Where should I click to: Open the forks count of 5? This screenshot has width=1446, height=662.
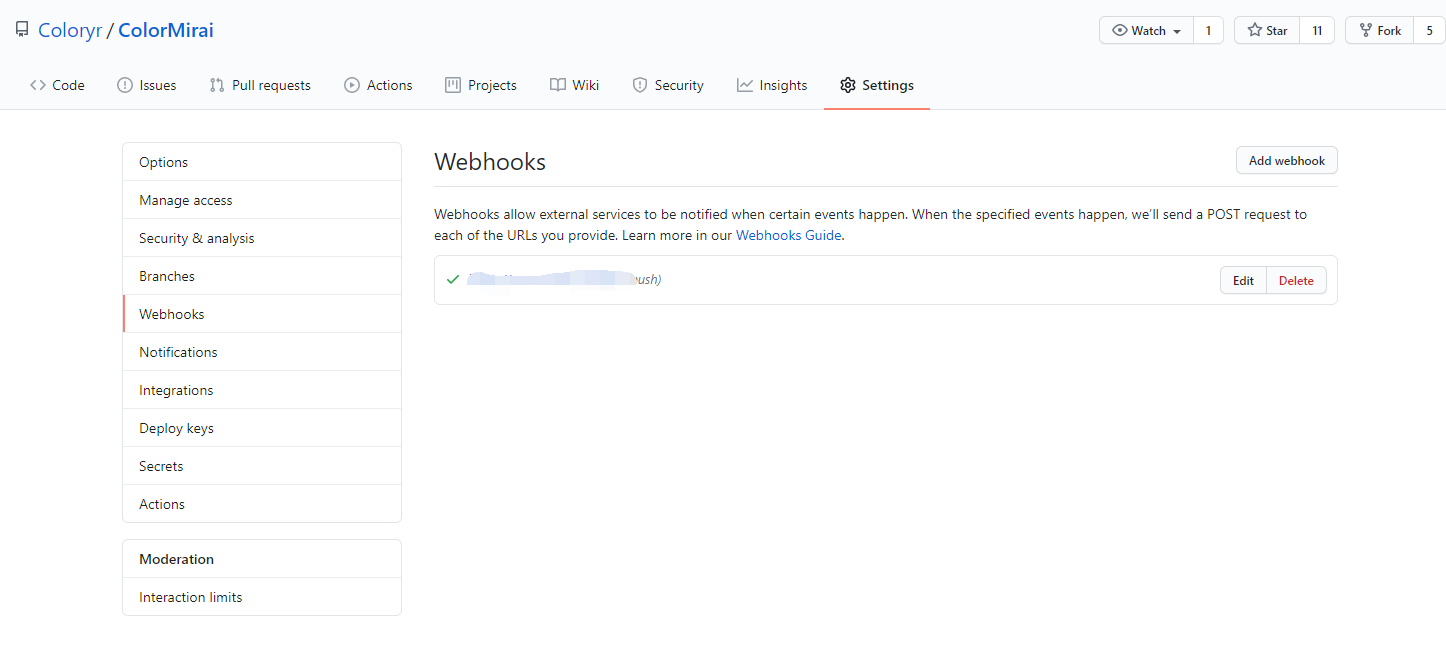[1429, 31]
